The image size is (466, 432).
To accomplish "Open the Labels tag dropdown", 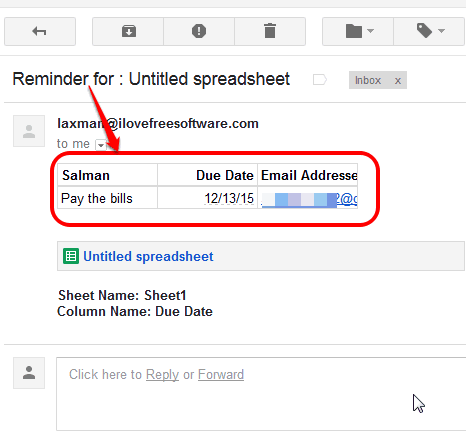I will (x=429, y=31).
